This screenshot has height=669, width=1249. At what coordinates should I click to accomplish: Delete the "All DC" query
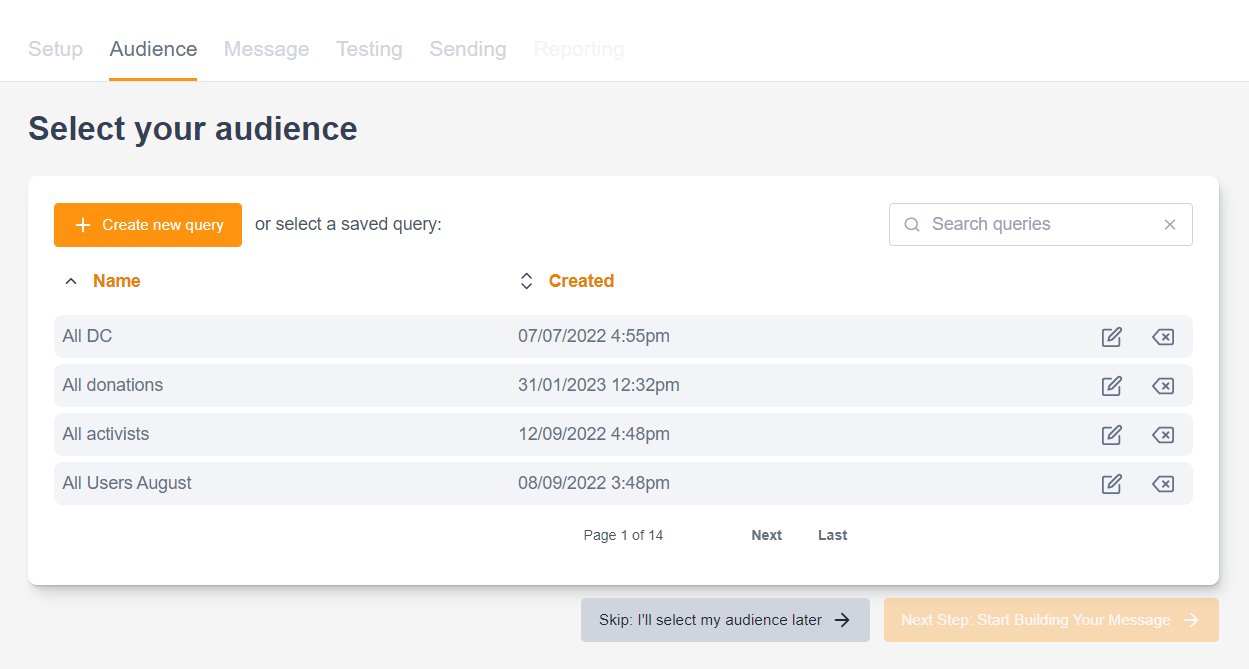coord(1162,337)
